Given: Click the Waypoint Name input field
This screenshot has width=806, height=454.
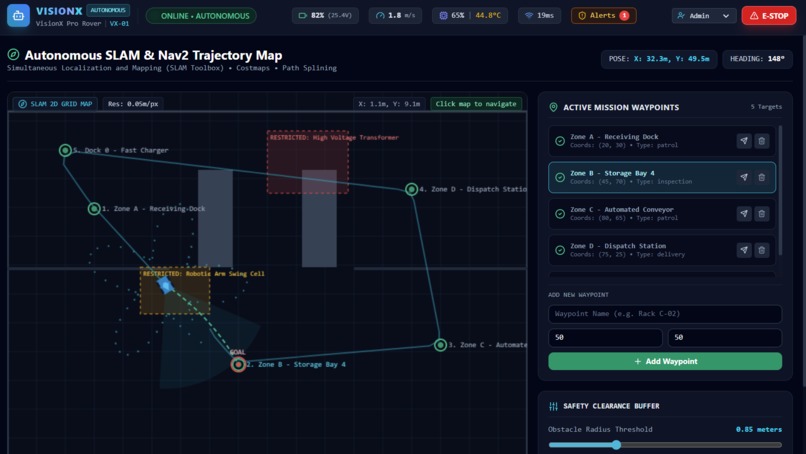Looking at the screenshot, I should pos(665,314).
